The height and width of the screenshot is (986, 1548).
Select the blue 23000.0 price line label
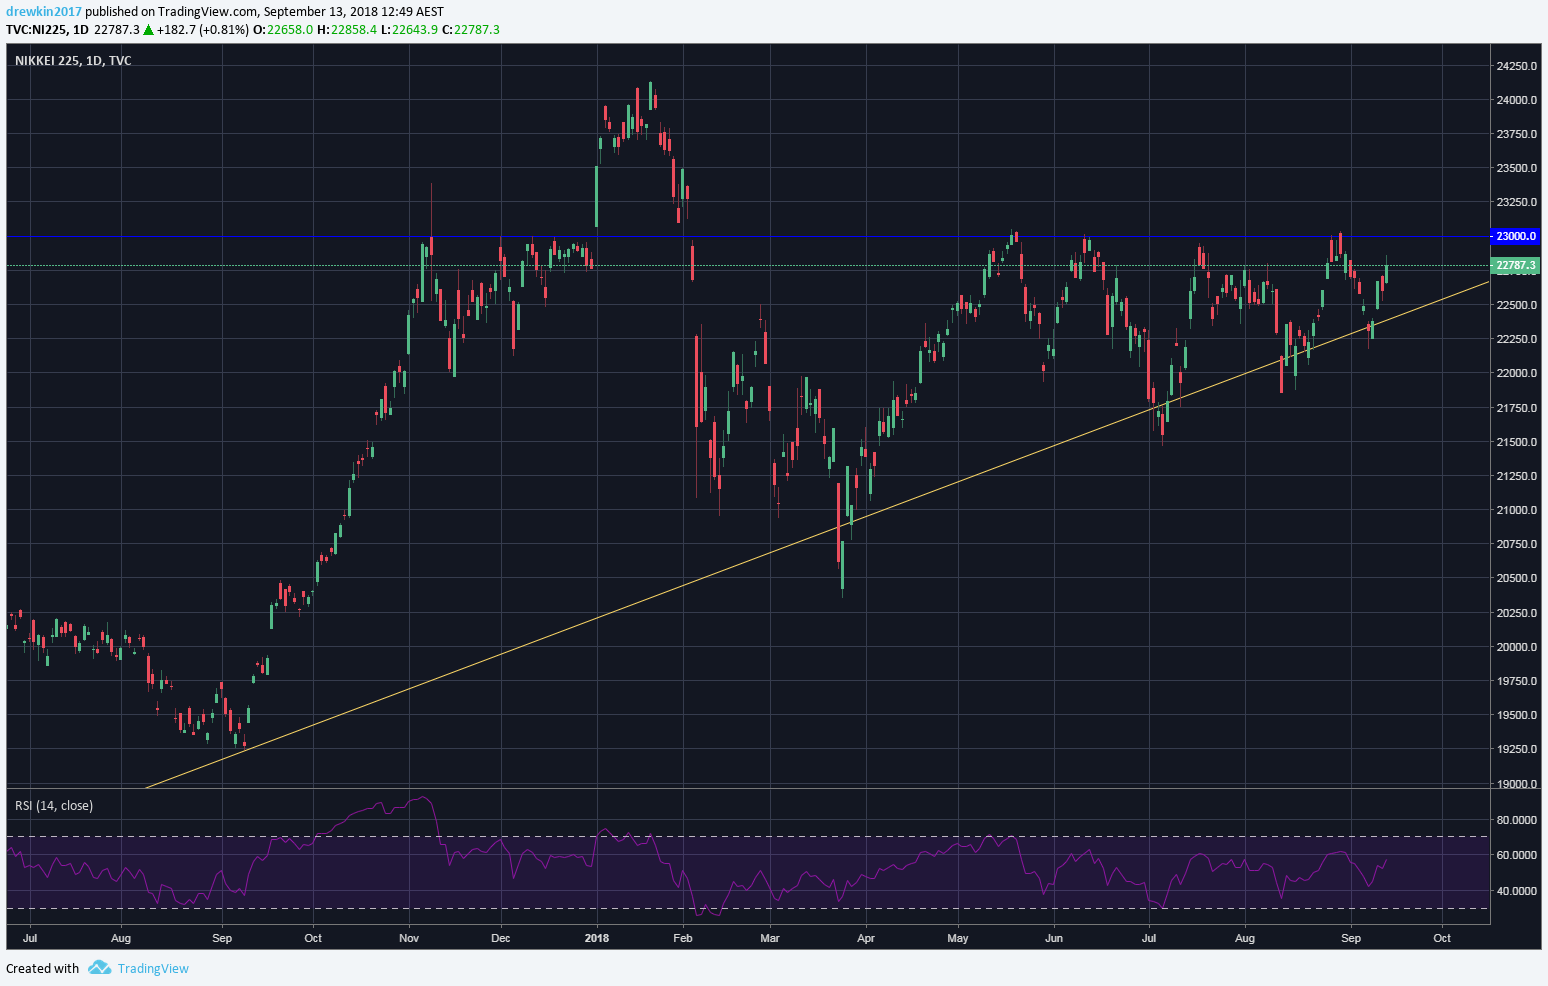[1516, 236]
